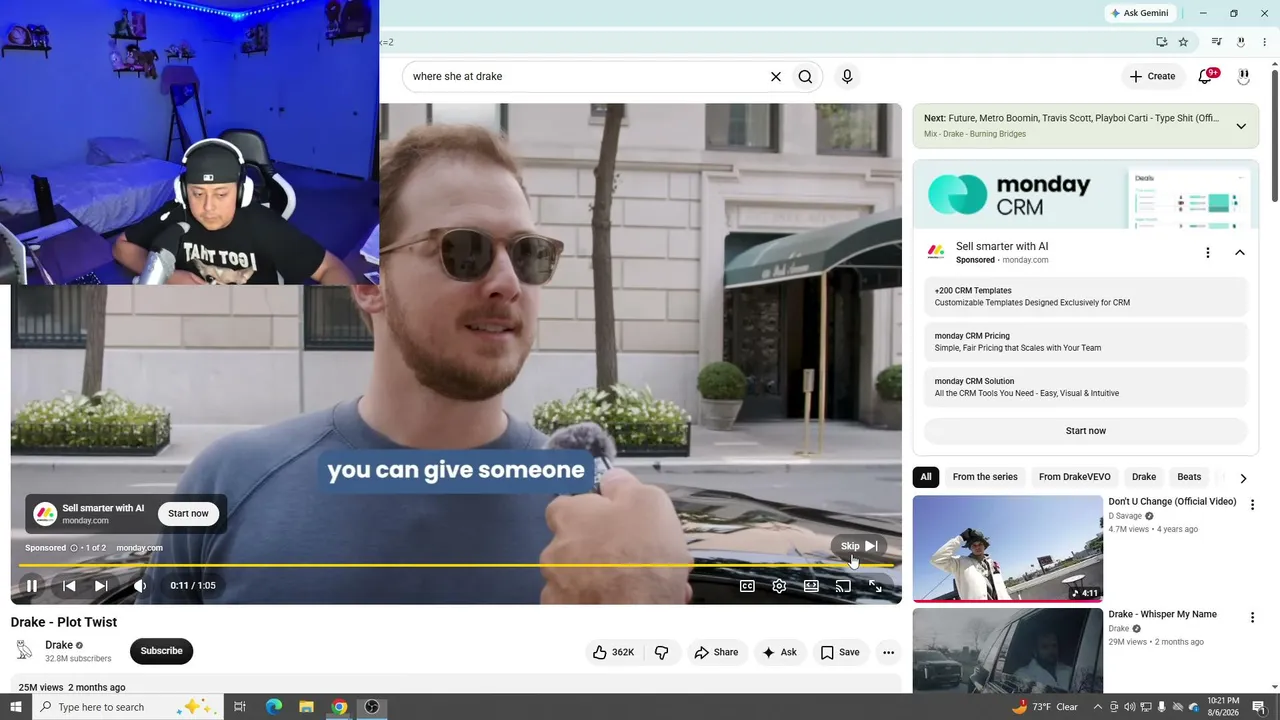Screen dimensions: 1280x720
Task: Open more options for 'Don't U Change' video
Action: pos(1252,505)
